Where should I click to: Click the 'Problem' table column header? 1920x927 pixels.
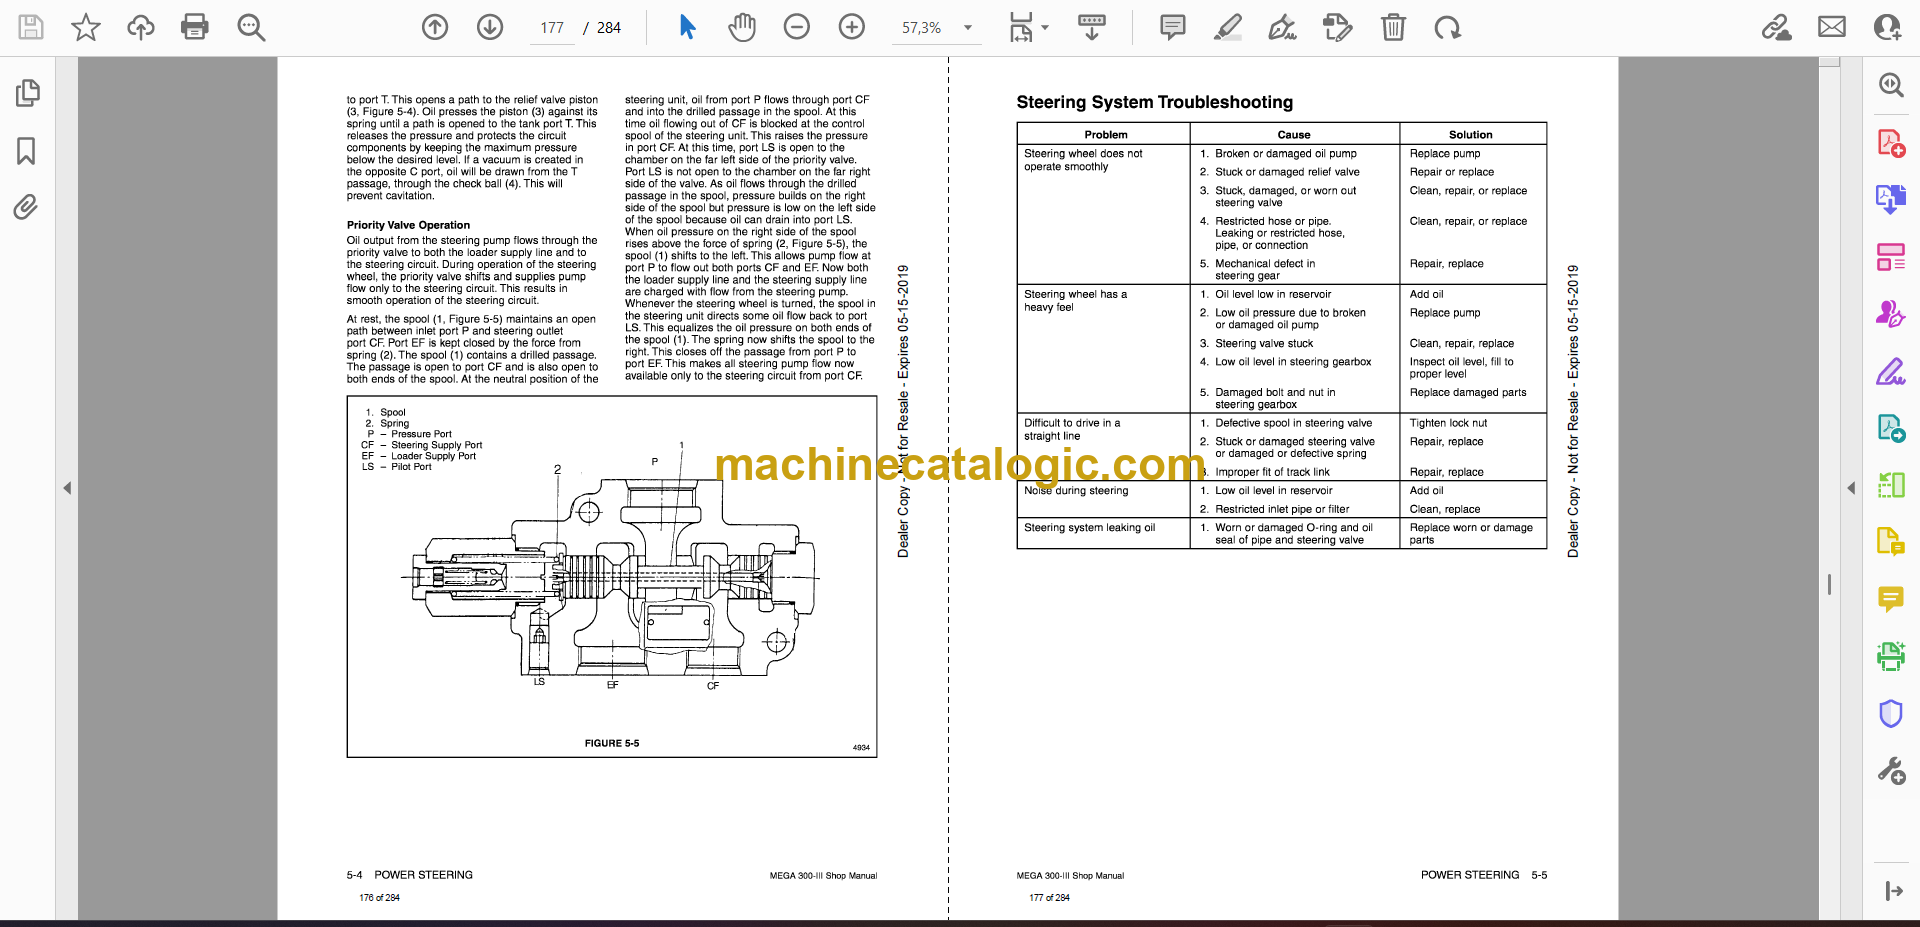[x=1106, y=135]
